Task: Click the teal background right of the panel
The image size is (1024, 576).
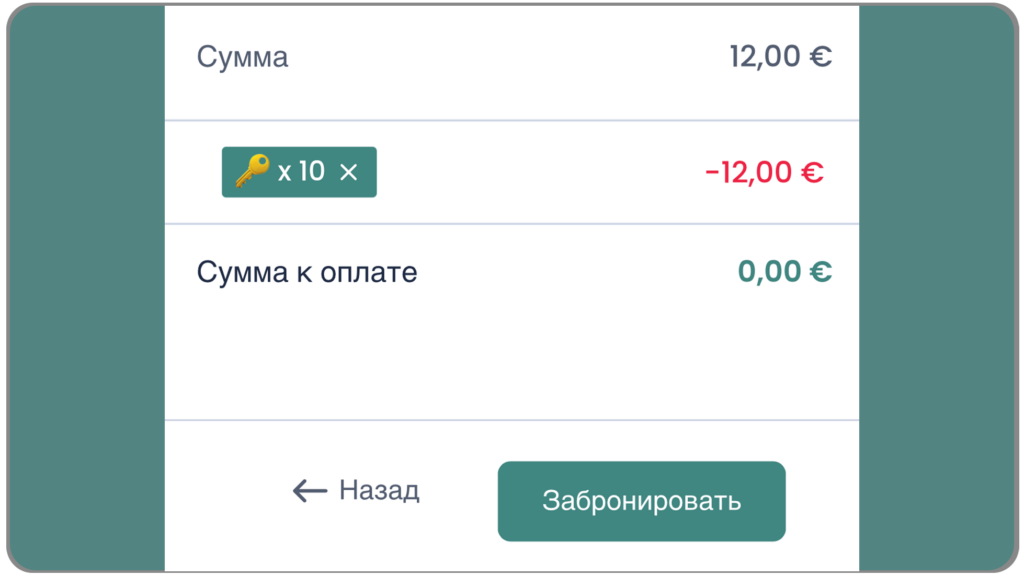Action: 938,288
